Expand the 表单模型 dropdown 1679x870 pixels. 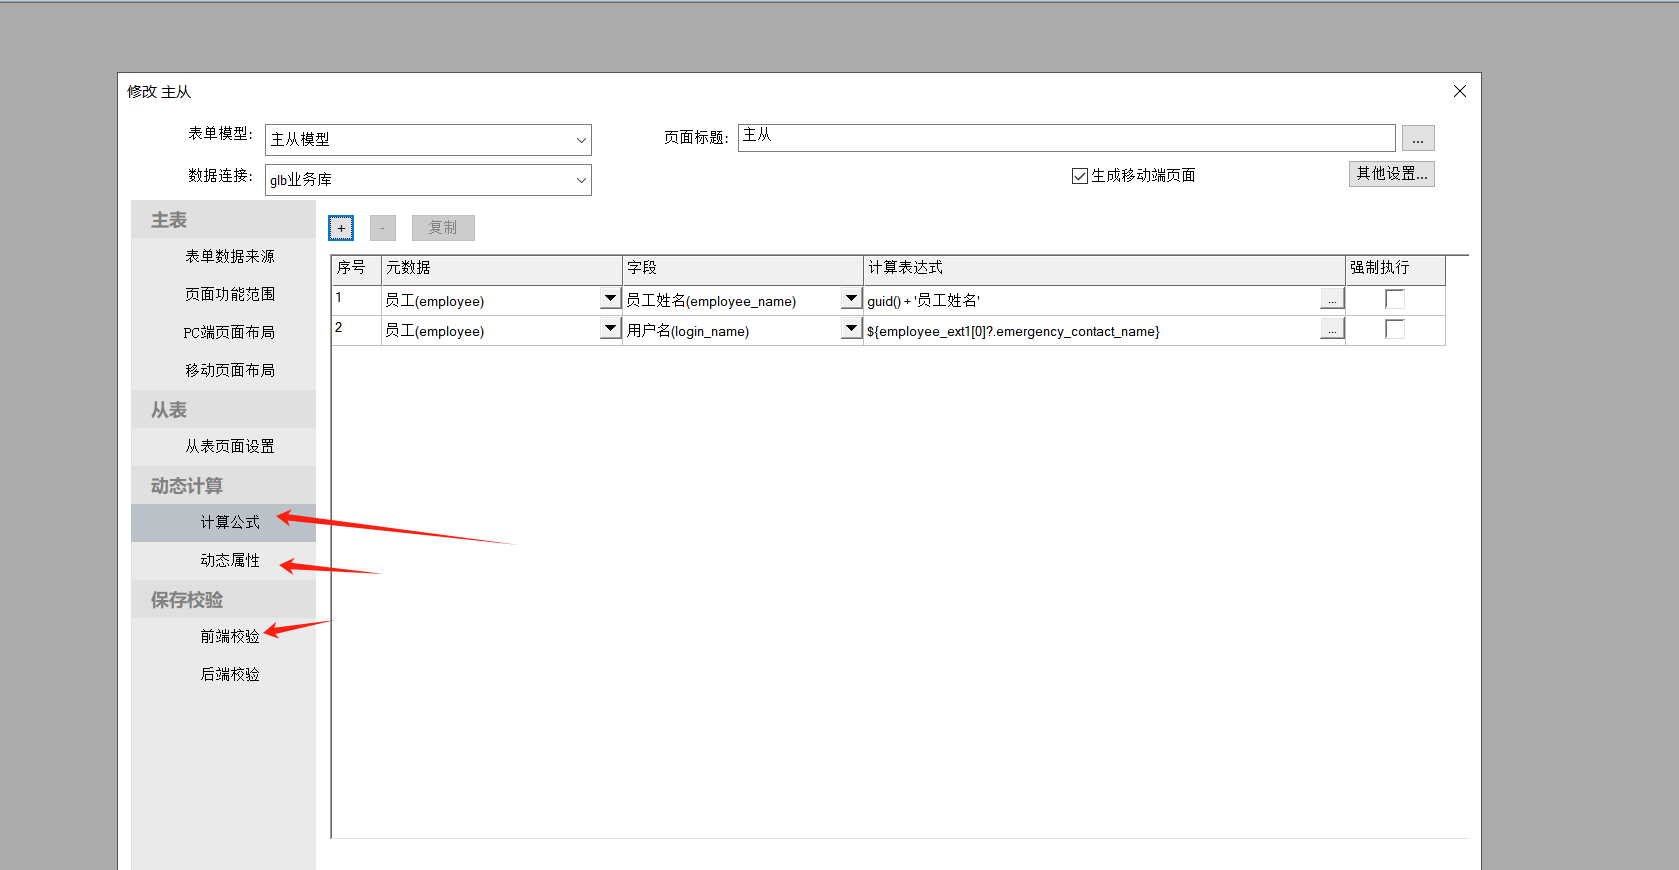tap(581, 140)
